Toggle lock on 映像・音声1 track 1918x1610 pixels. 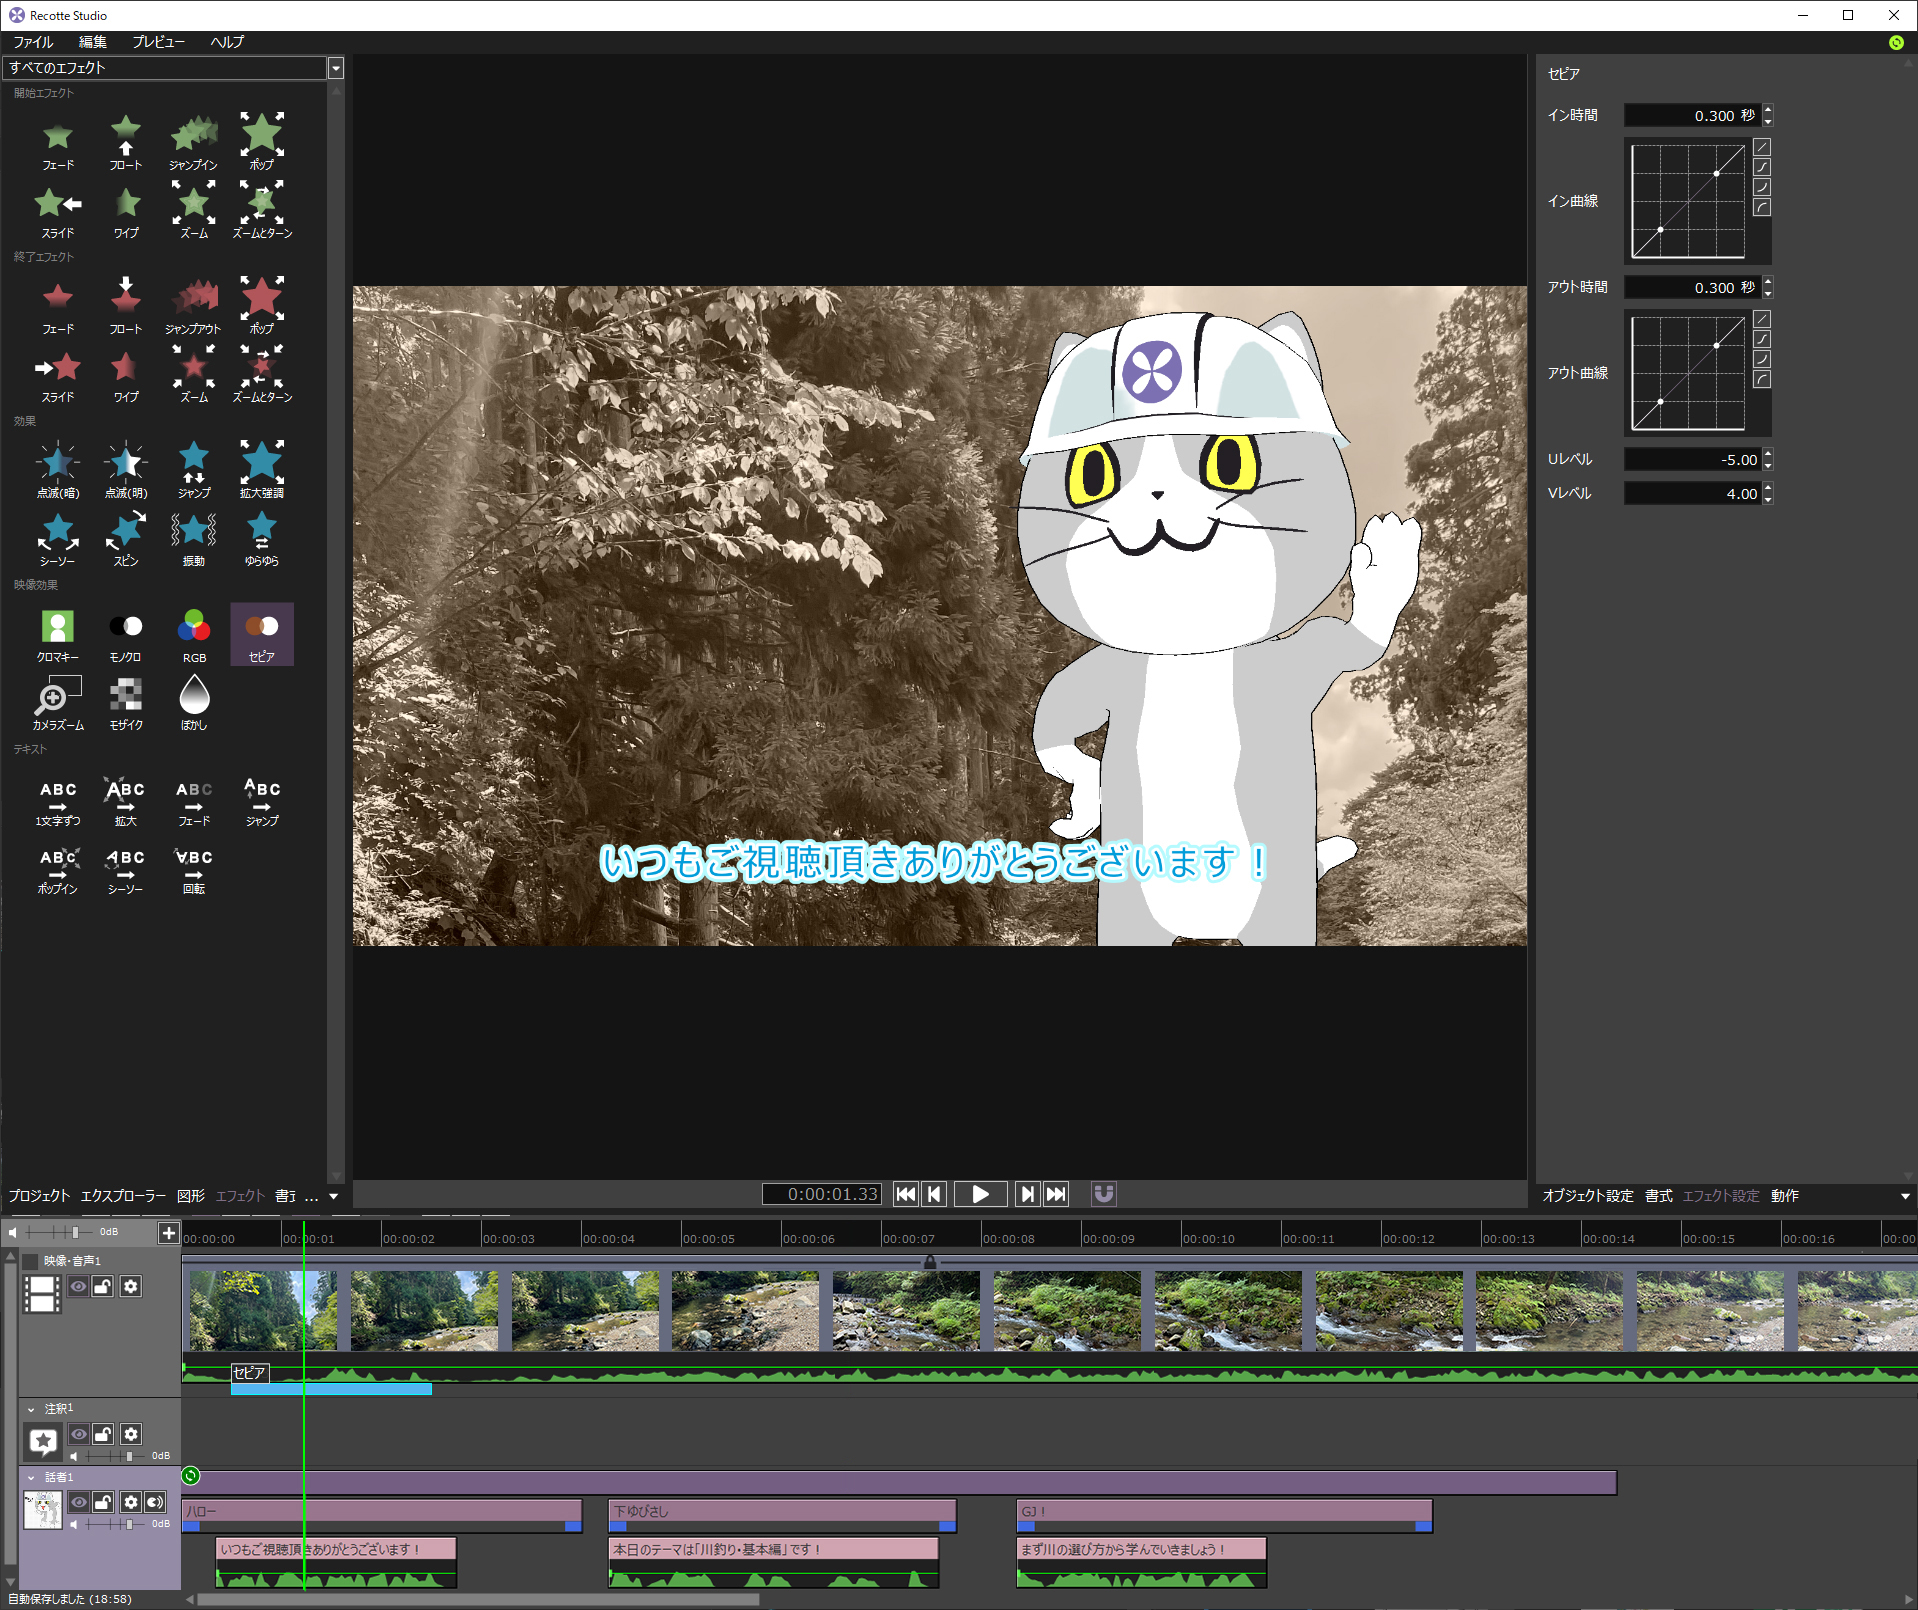click(x=103, y=1287)
